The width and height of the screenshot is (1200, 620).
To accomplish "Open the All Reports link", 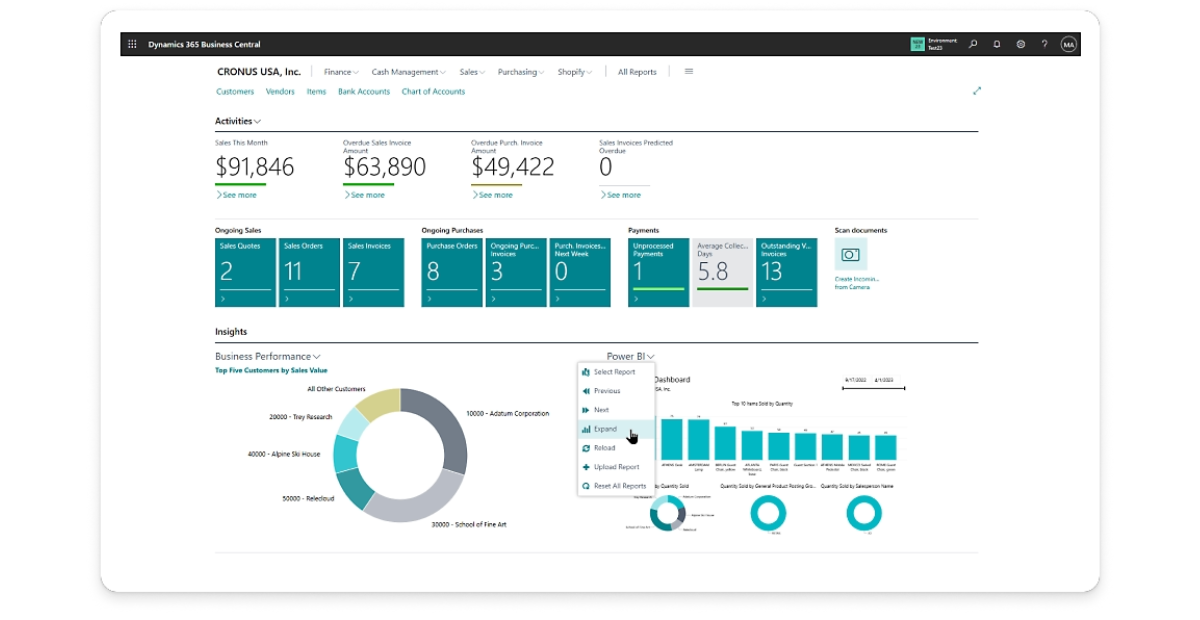I will 637,72.
